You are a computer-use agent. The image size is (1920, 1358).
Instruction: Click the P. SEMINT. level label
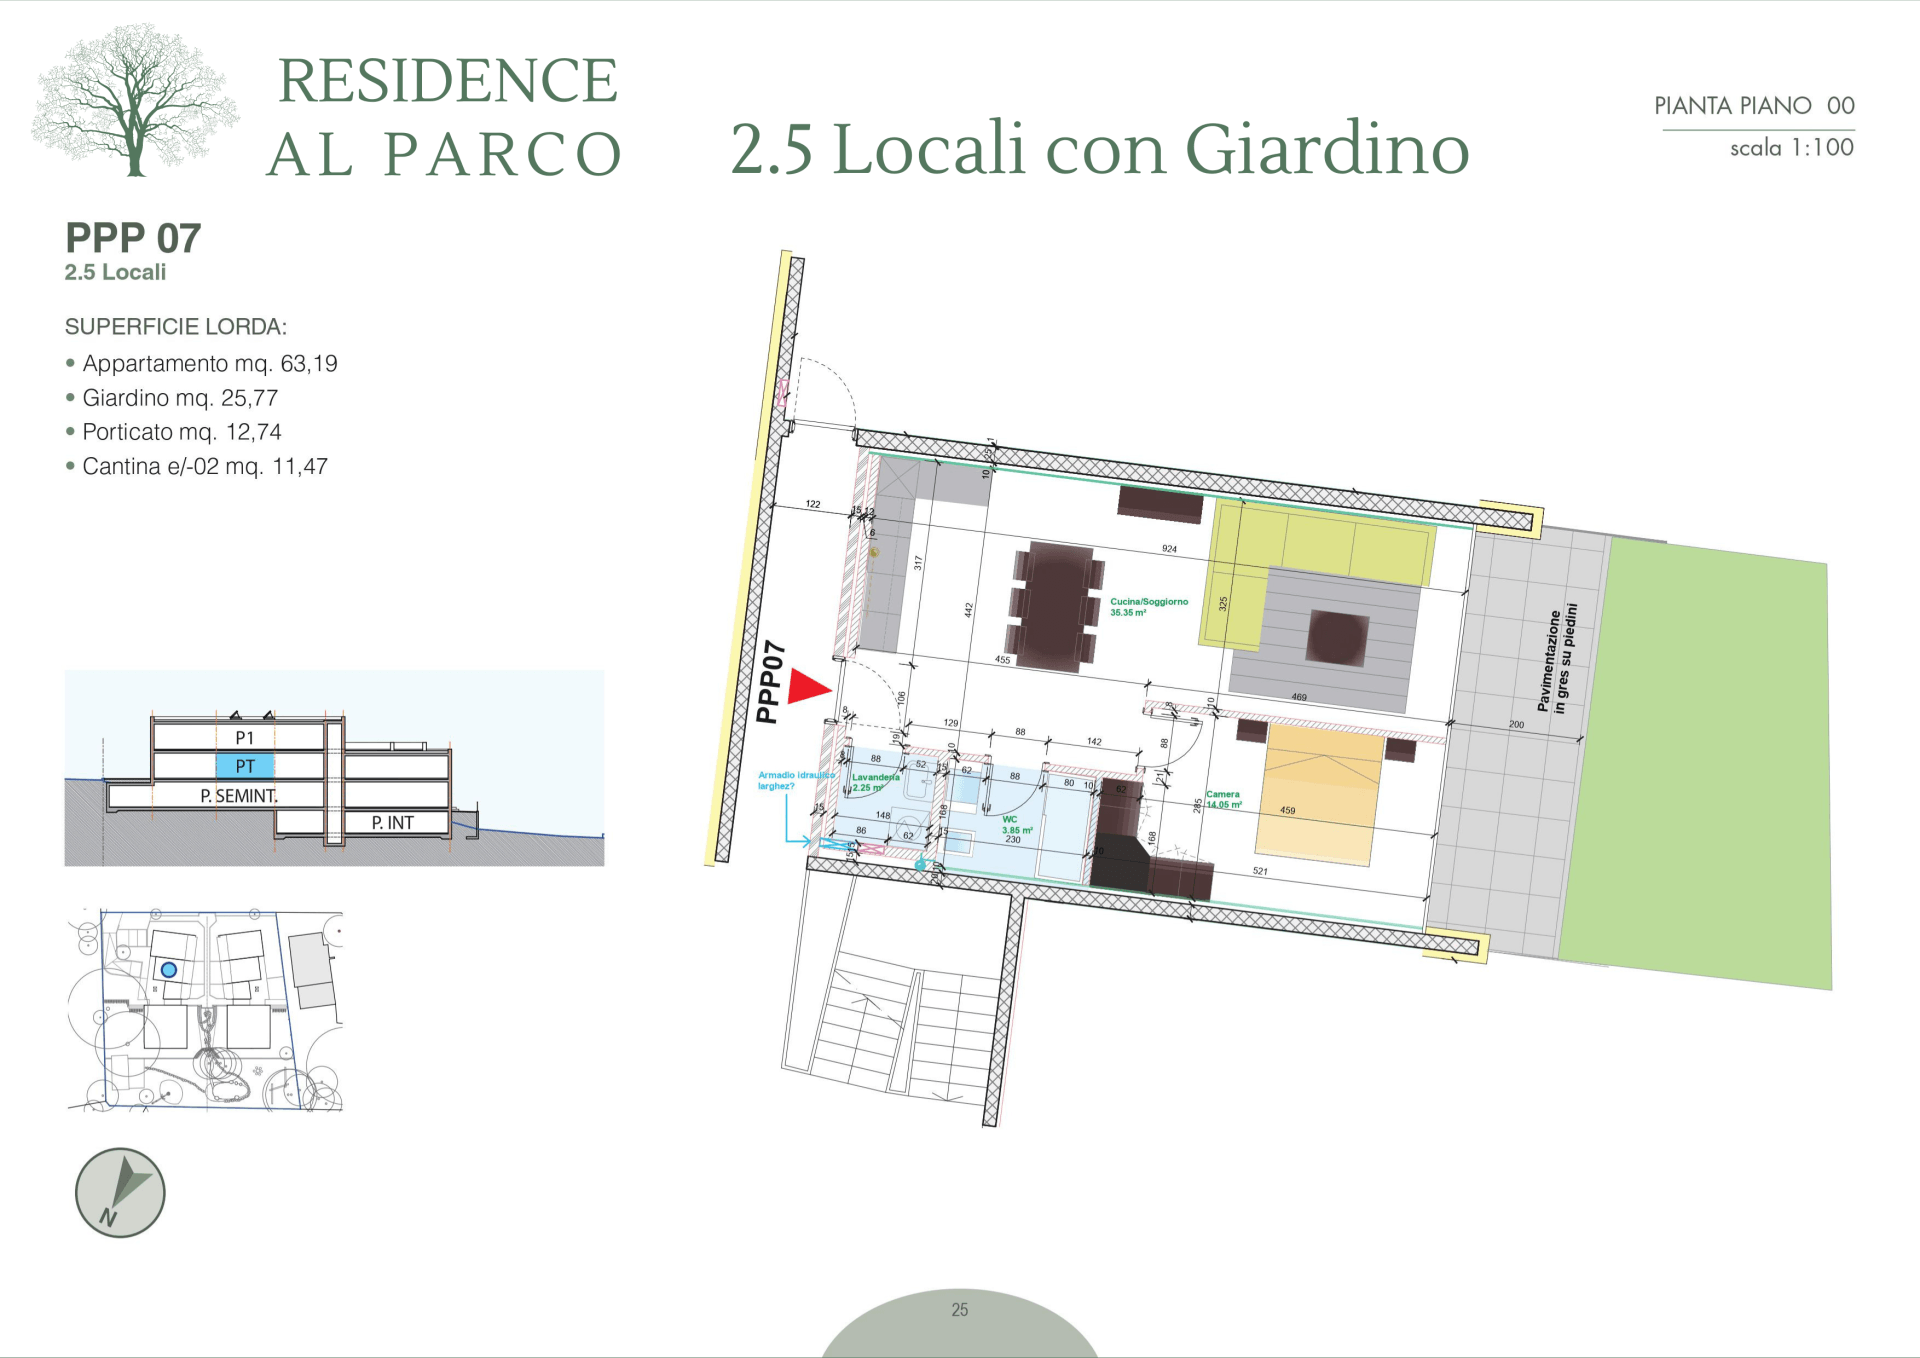(238, 795)
